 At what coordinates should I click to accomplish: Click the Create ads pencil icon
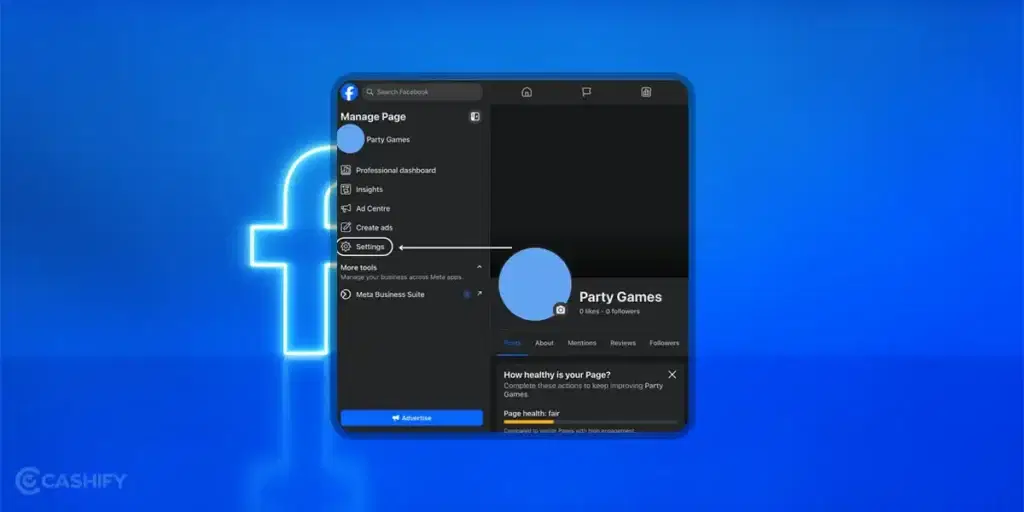pyautogui.click(x=345, y=228)
